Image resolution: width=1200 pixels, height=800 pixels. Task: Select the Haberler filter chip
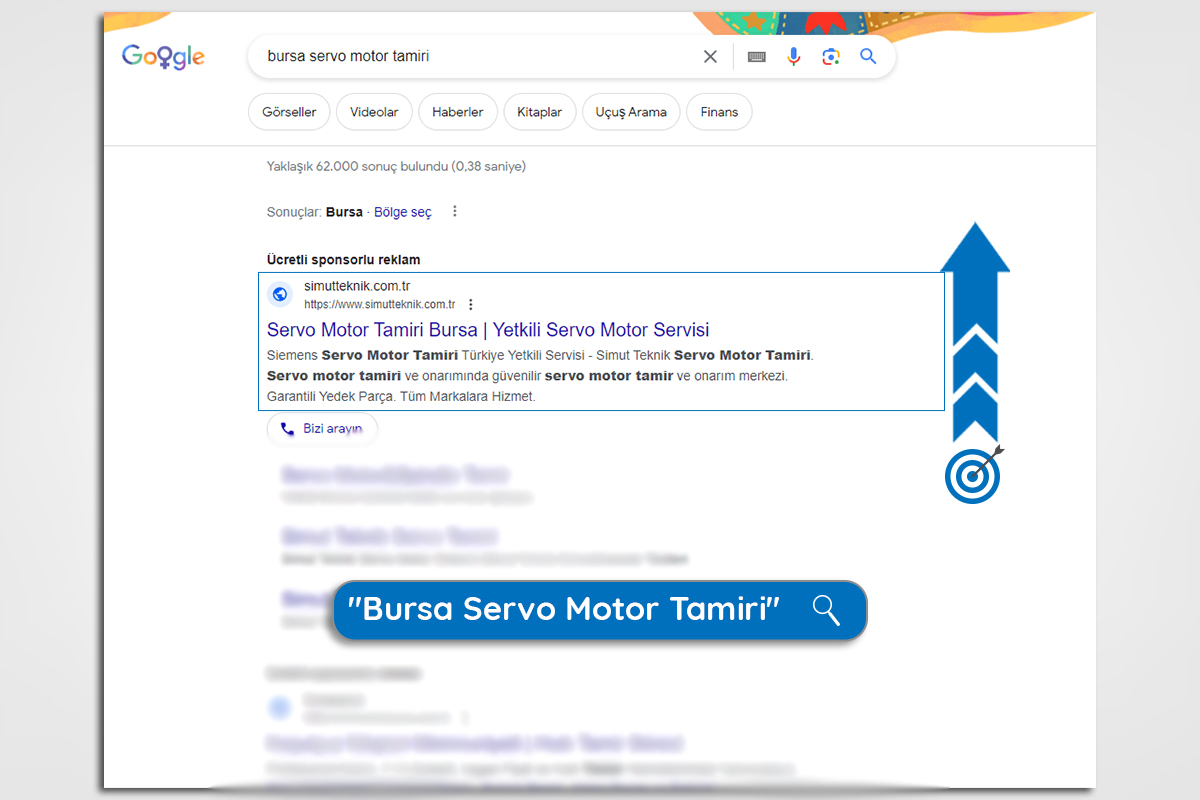tap(458, 112)
